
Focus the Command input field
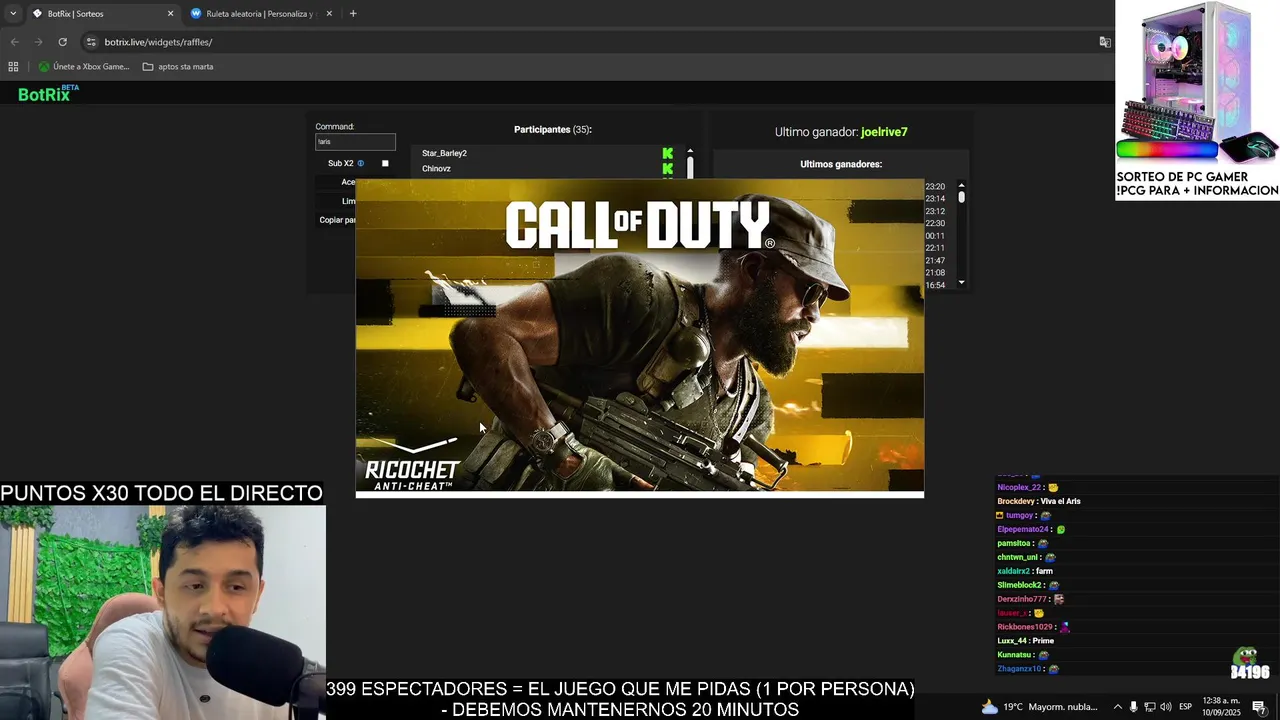(355, 142)
